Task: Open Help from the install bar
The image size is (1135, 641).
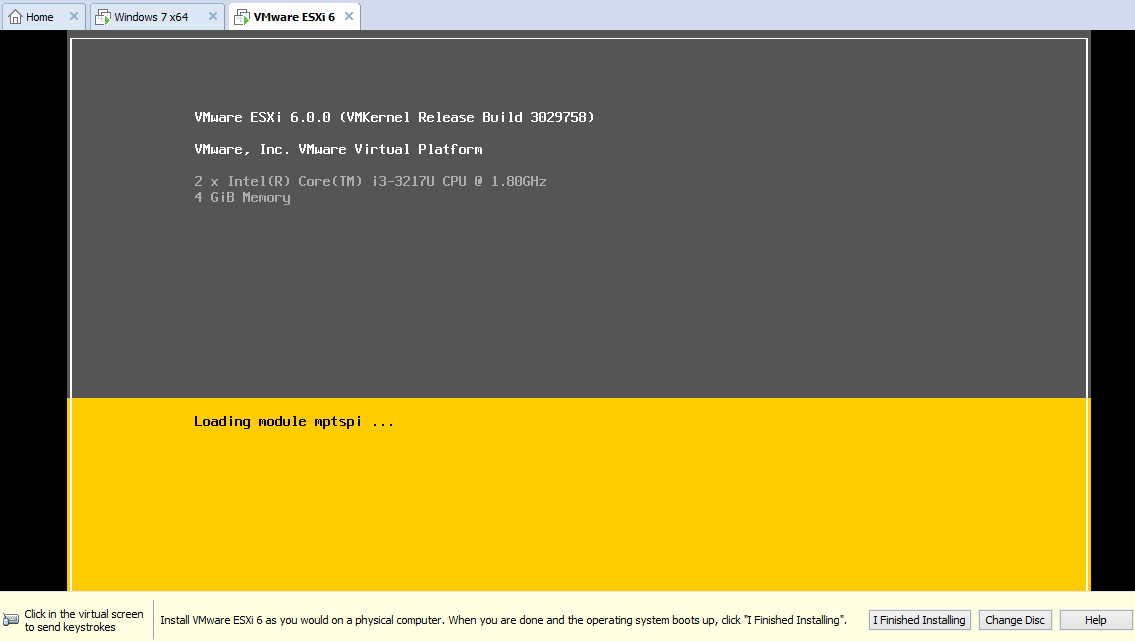Action: click(x=1096, y=620)
